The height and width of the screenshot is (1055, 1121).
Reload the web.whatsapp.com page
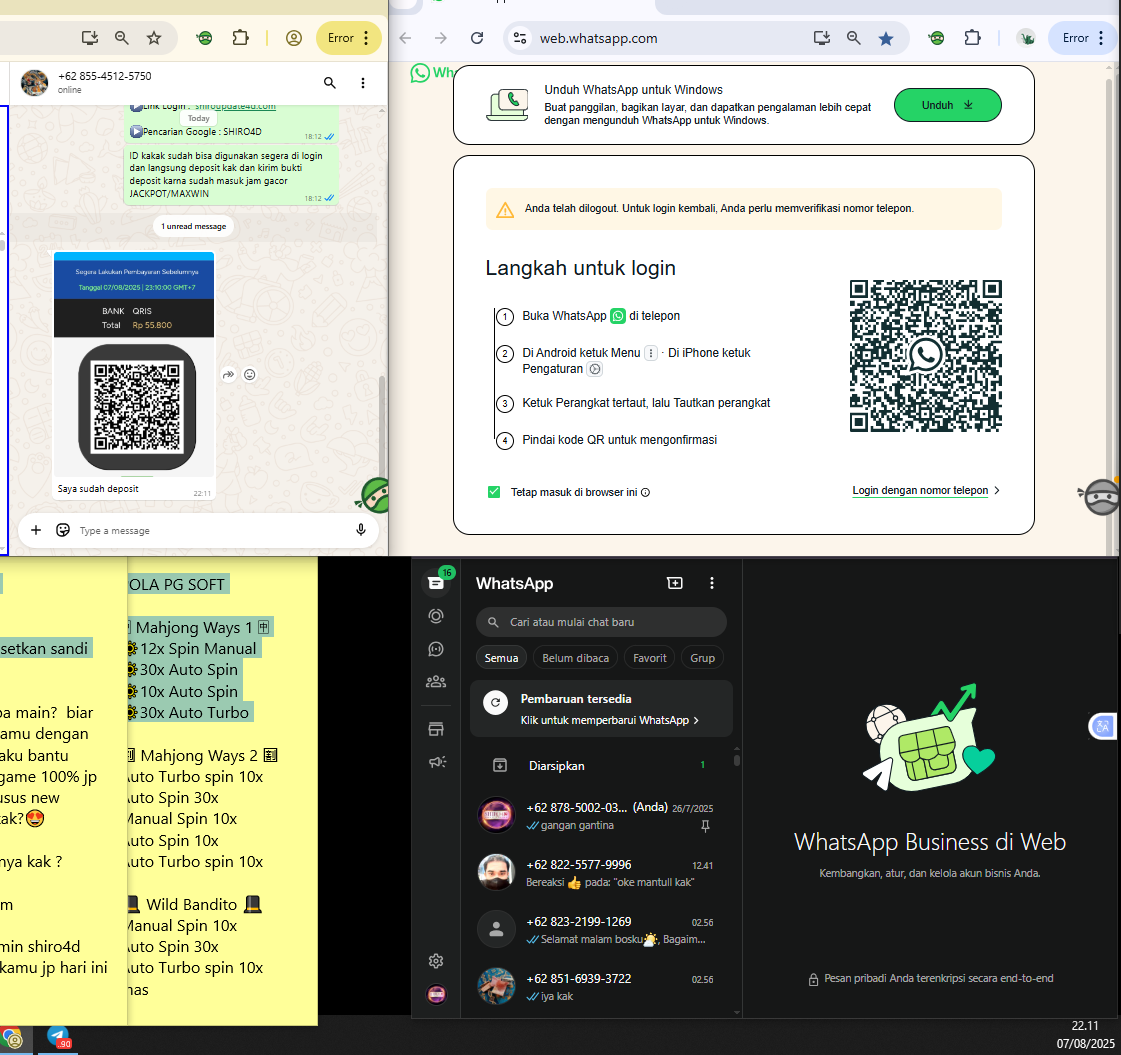coord(477,38)
